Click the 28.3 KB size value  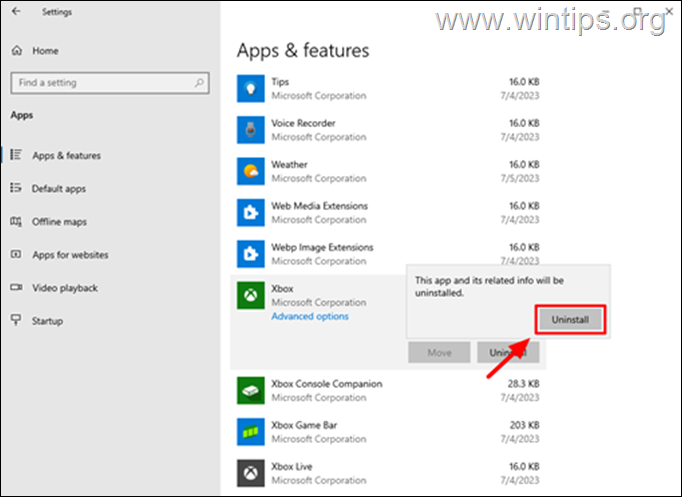pyautogui.click(x=523, y=384)
